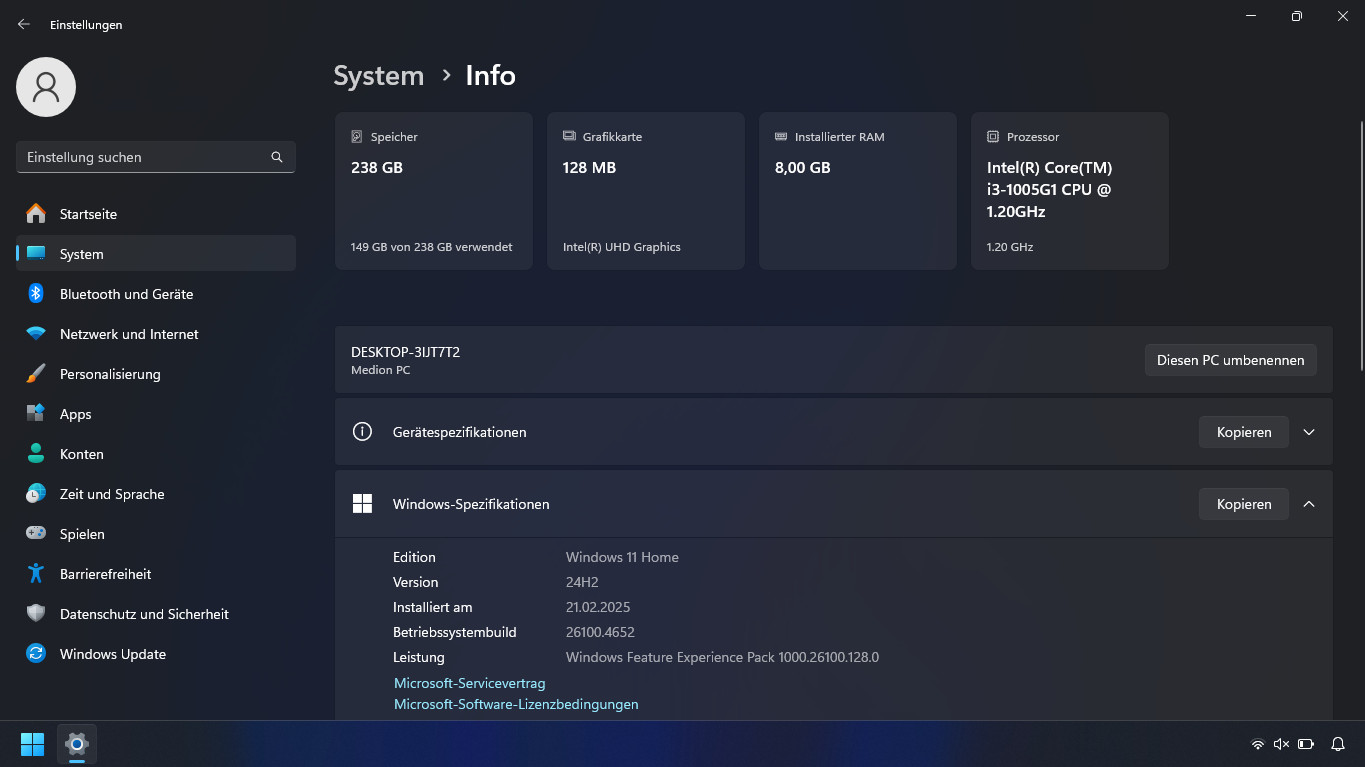Image resolution: width=1365 pixels, height=767 pixels.
Task: Click the Speicher drive icon
Action: [x=357, y=136]
